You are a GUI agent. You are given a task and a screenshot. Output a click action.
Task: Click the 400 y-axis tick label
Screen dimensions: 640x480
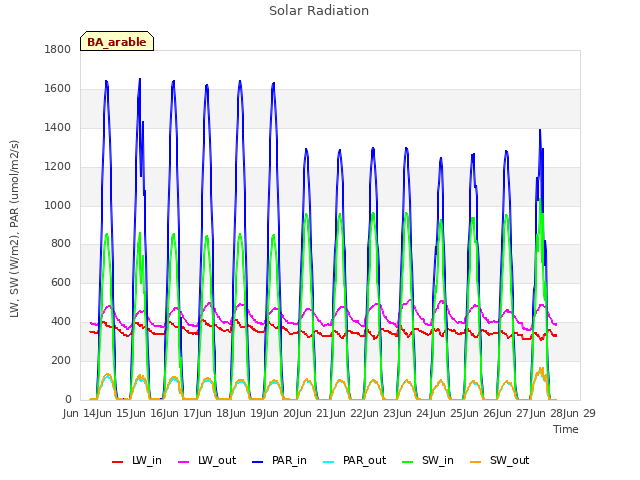coord(60,322)
